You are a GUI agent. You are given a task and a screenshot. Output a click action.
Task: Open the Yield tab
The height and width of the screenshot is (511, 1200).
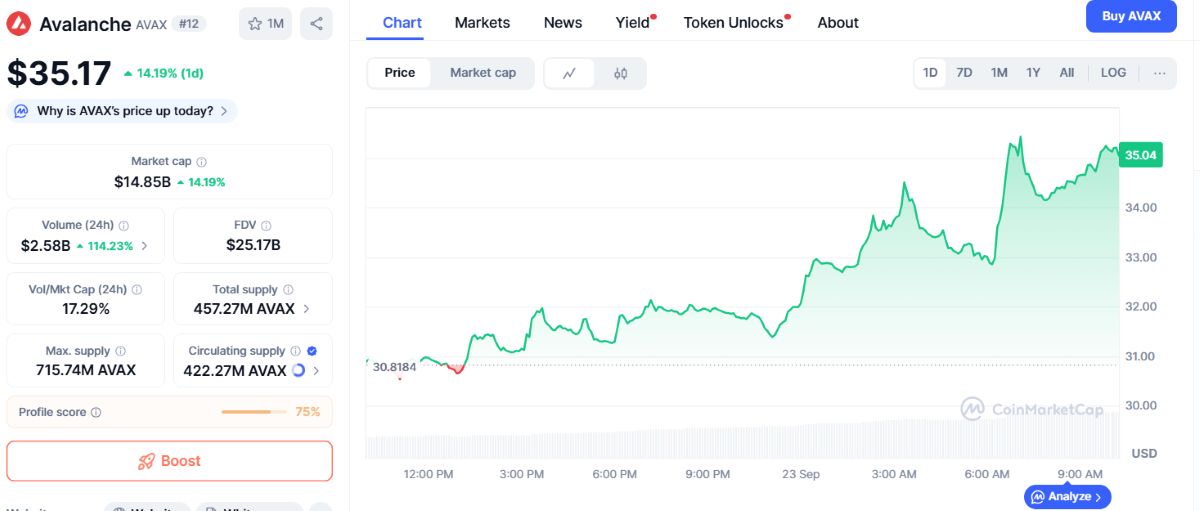coord(633,22)
